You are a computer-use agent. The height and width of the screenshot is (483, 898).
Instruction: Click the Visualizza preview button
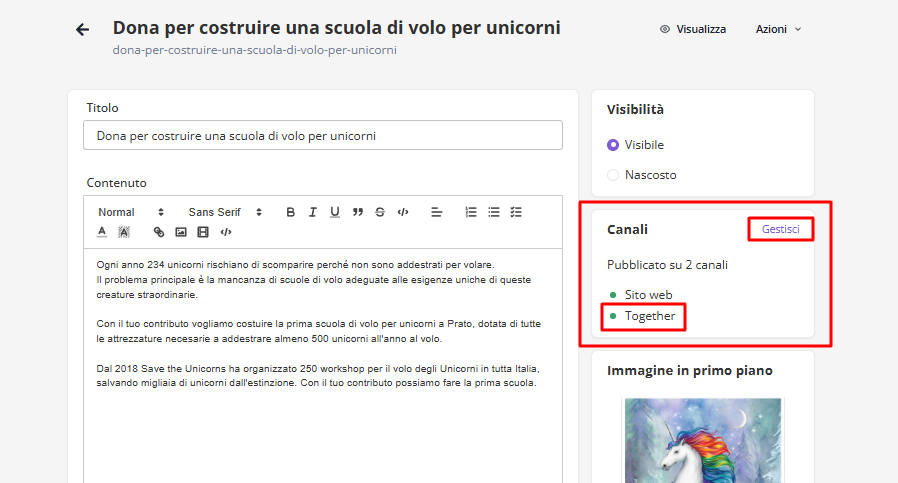click(x=693, y=30)
